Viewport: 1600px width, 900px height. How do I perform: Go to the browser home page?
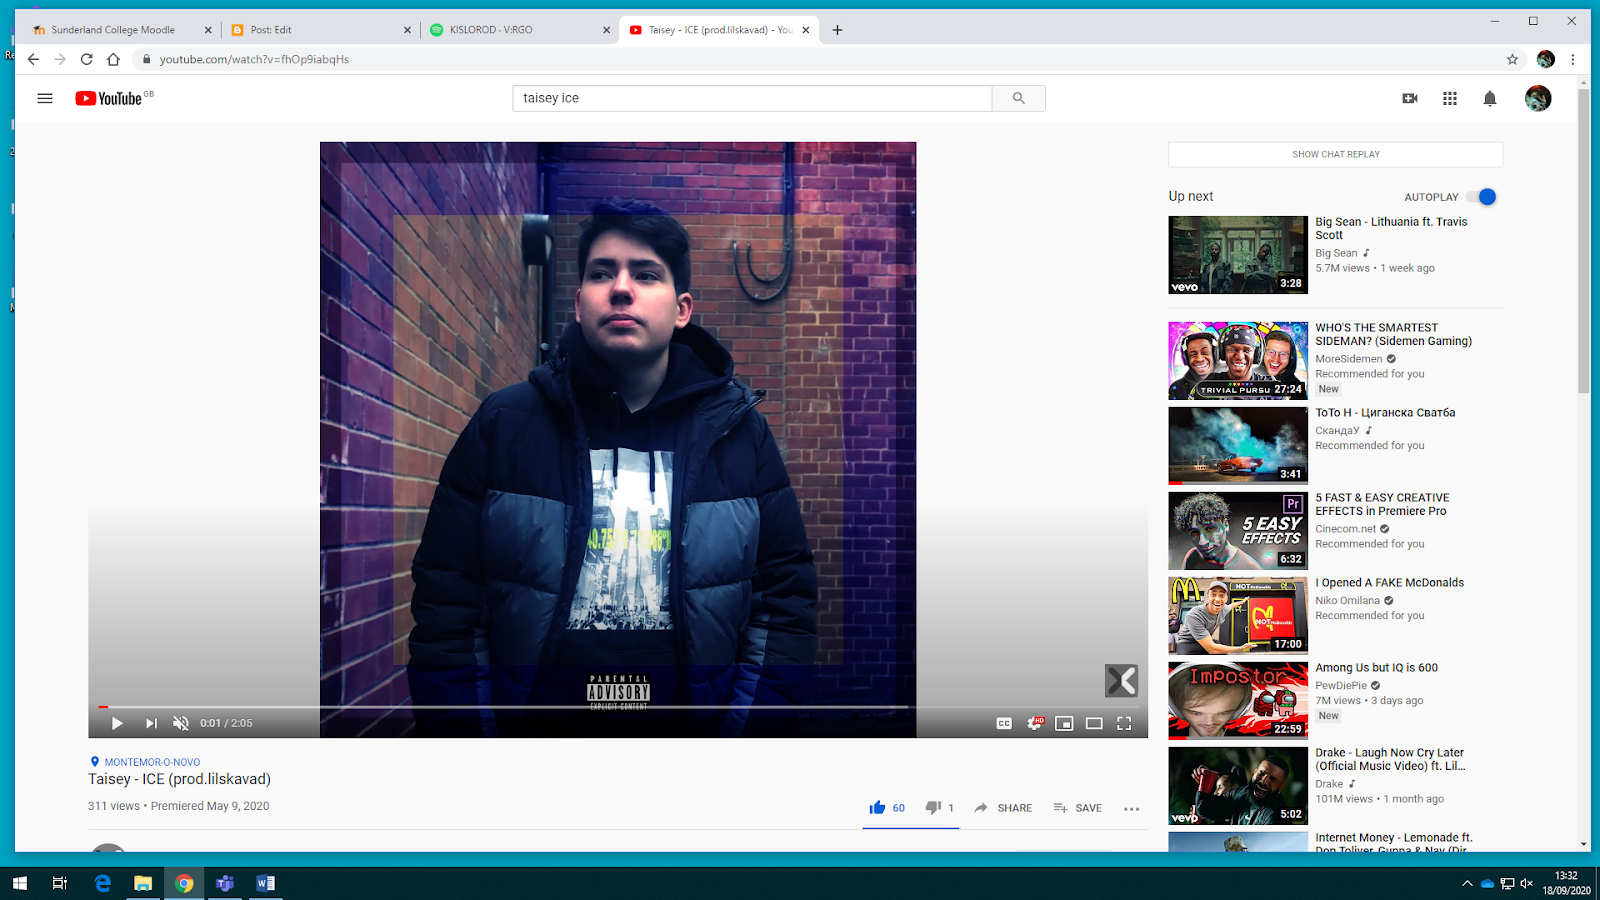coord(113,59)
